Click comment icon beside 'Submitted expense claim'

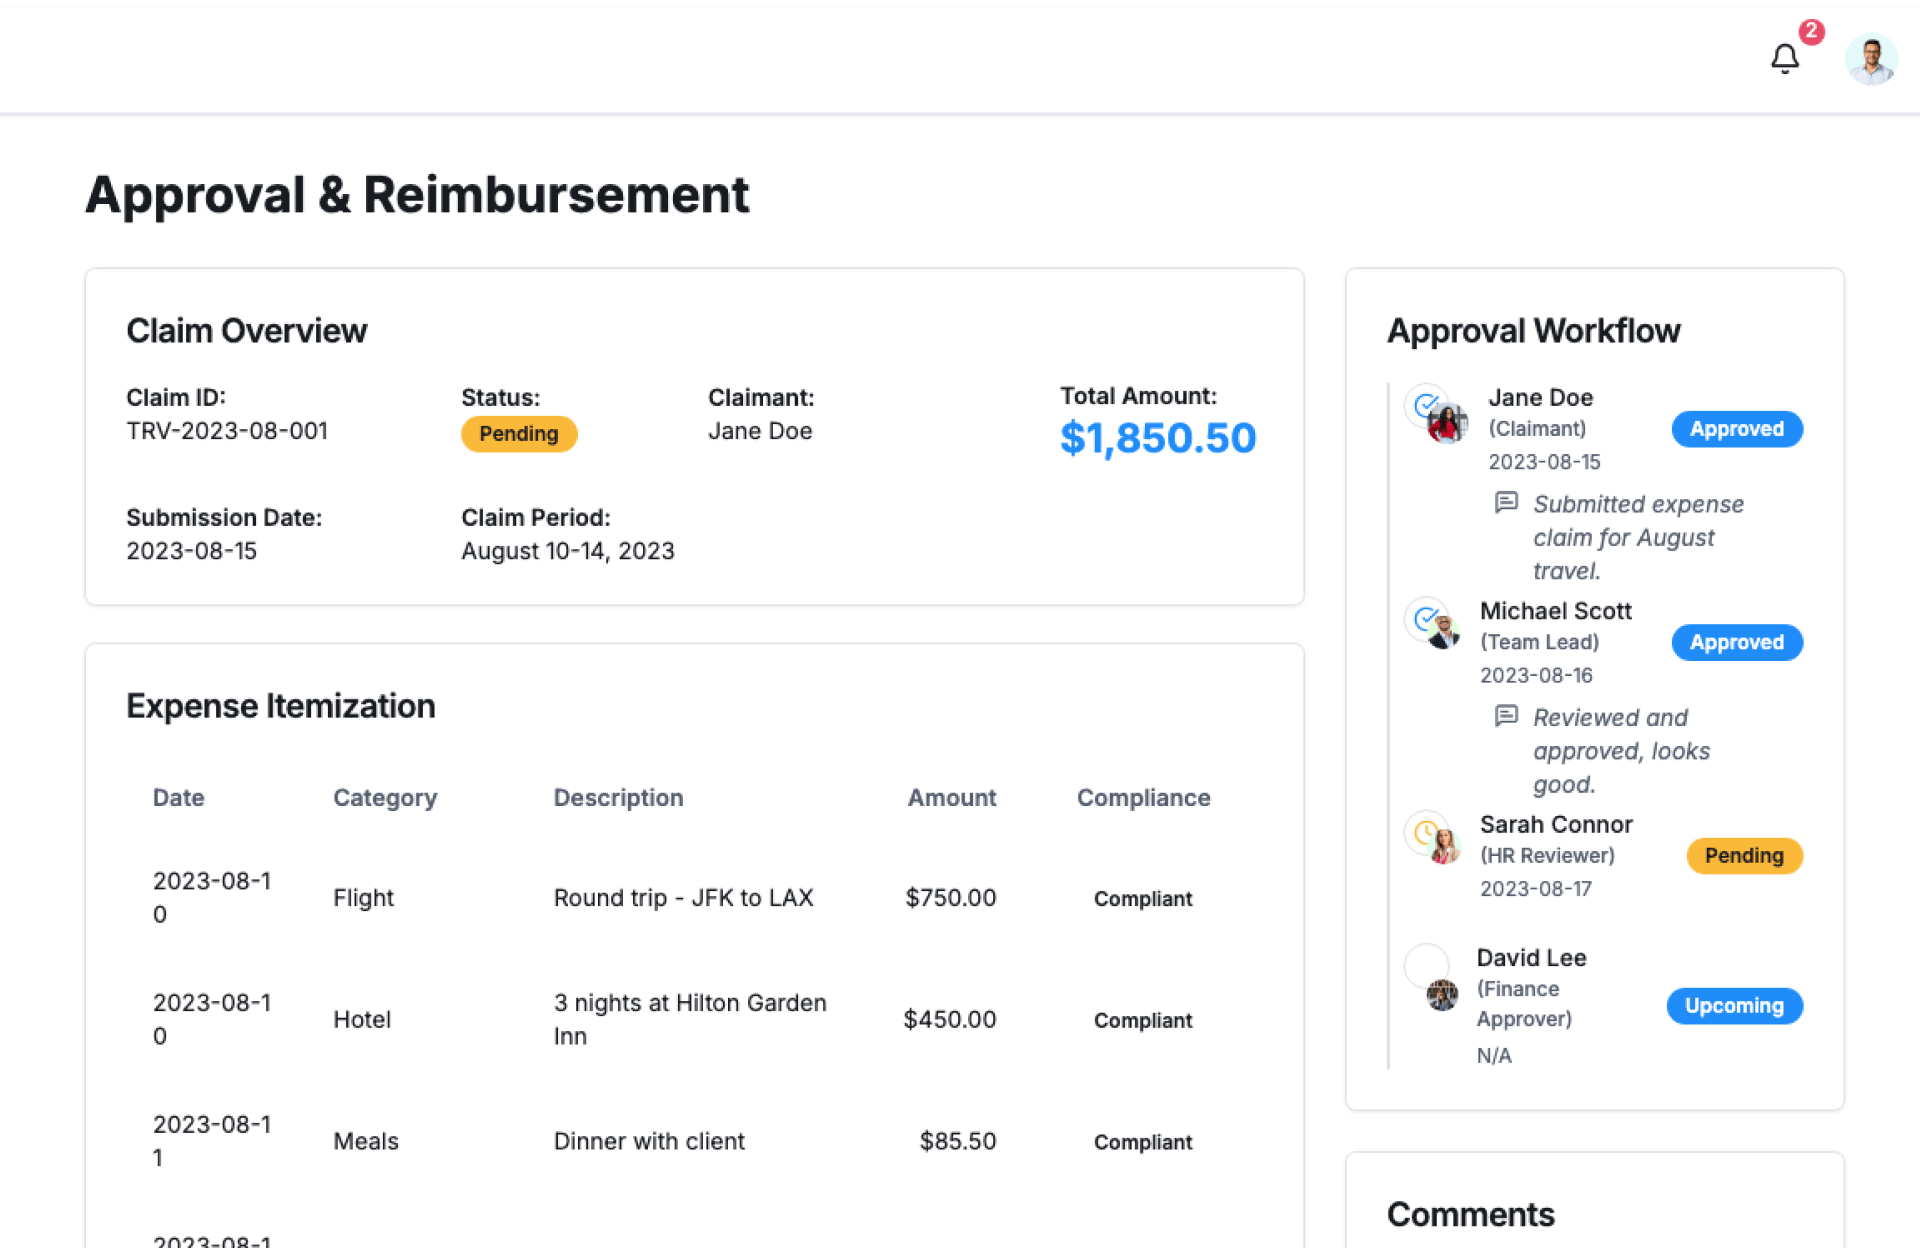(1506, 502)
